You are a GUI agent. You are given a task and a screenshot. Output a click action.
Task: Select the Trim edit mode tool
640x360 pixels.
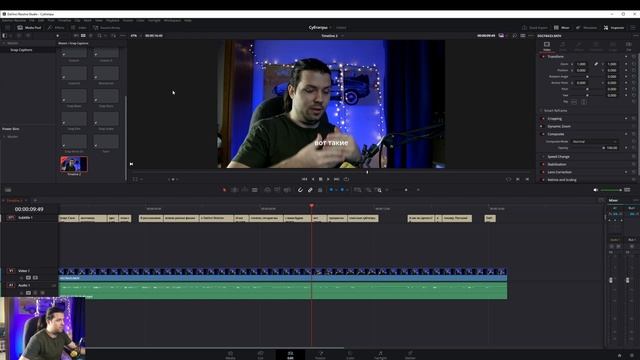[235, 190]
